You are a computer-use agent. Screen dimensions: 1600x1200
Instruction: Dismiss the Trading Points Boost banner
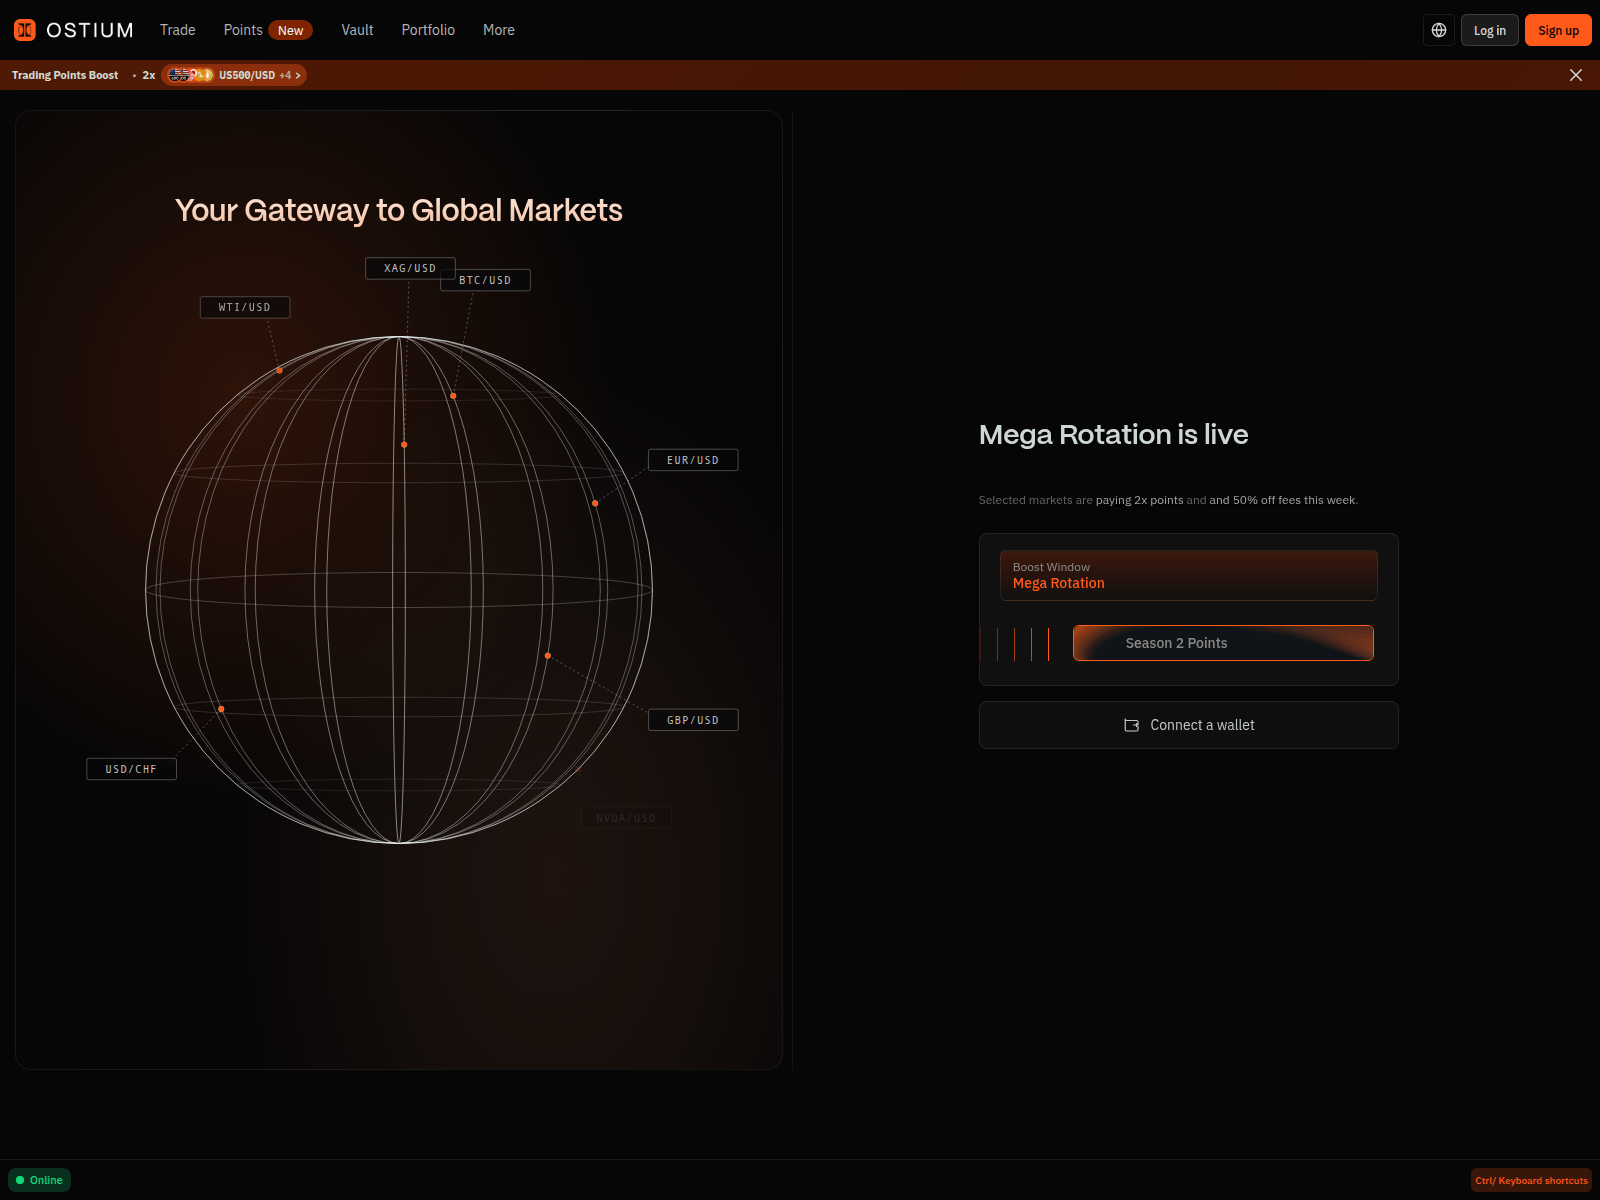point(1576,75)
